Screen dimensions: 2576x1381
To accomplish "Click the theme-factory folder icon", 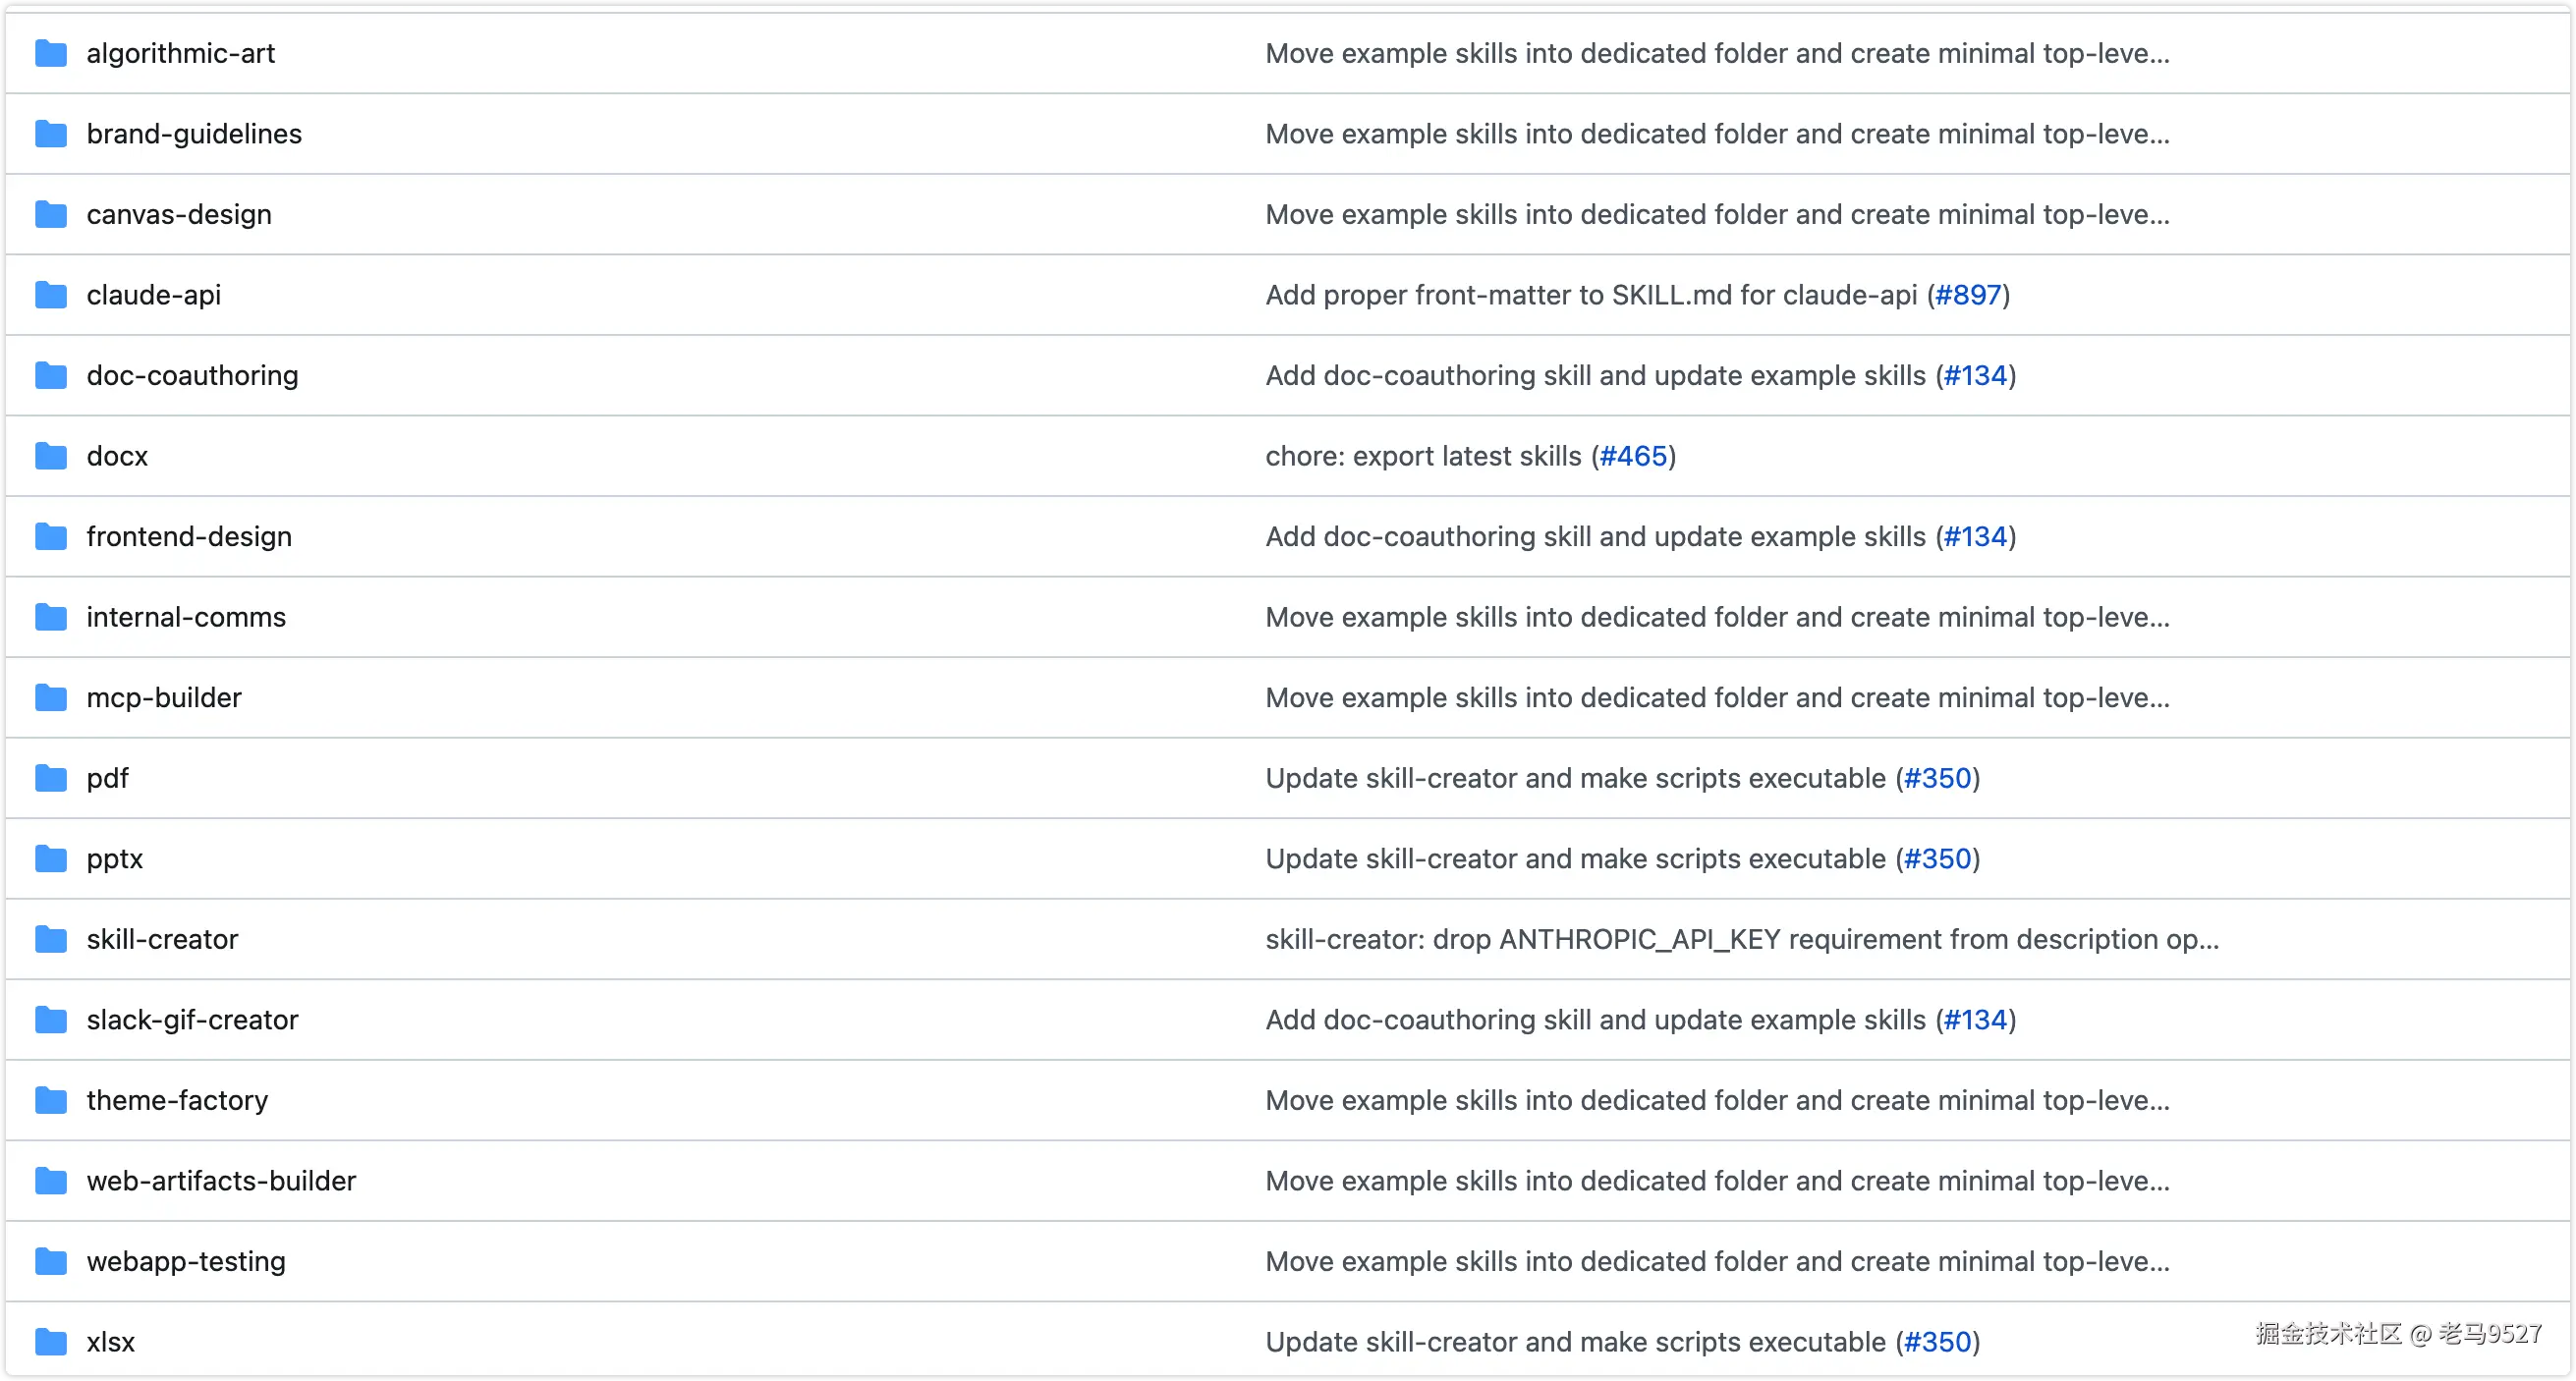I will click(51, 1100).
